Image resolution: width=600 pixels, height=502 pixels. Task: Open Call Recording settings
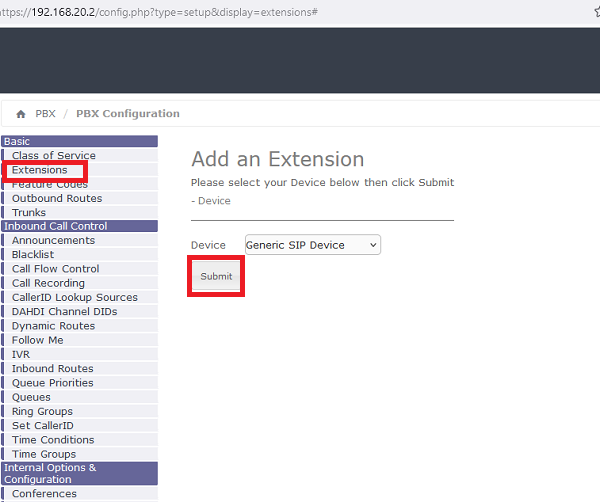(x=48, y=283)
